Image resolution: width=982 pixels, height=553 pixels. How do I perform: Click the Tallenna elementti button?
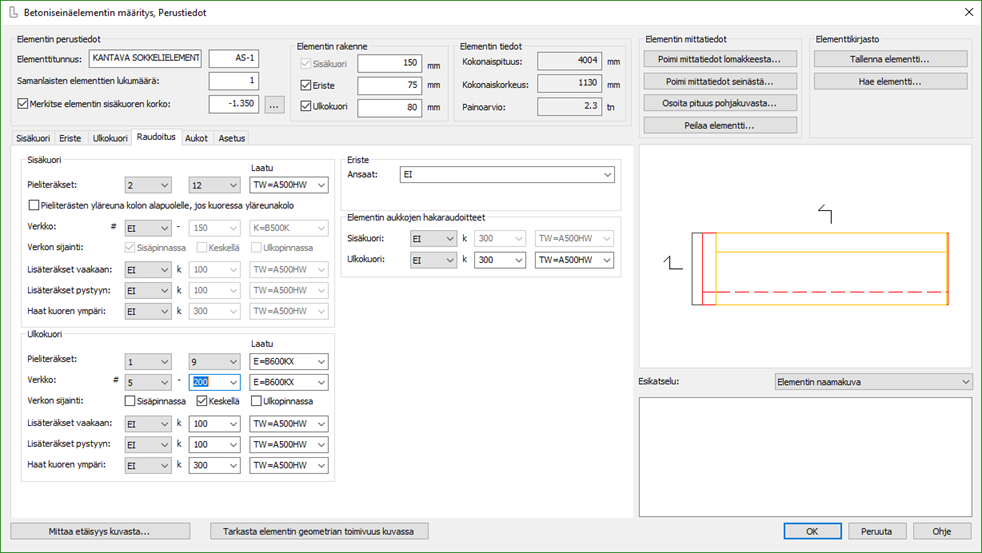point(890,59)
